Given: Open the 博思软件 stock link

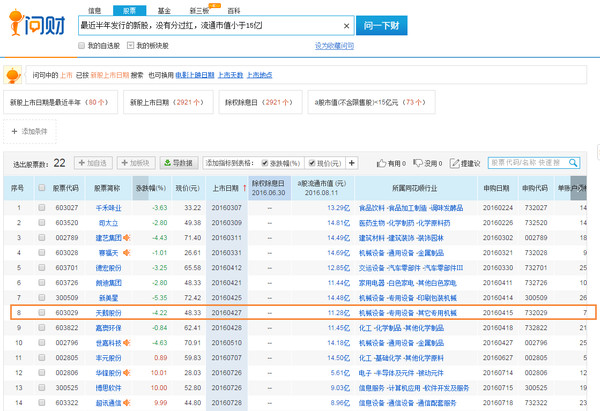Looking at the screenshot, I should (x=108, y=388).
